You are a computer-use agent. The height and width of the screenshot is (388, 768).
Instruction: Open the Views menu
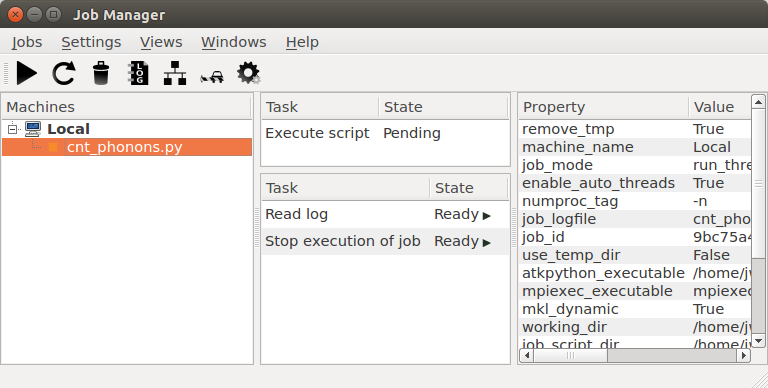(161, 42)
